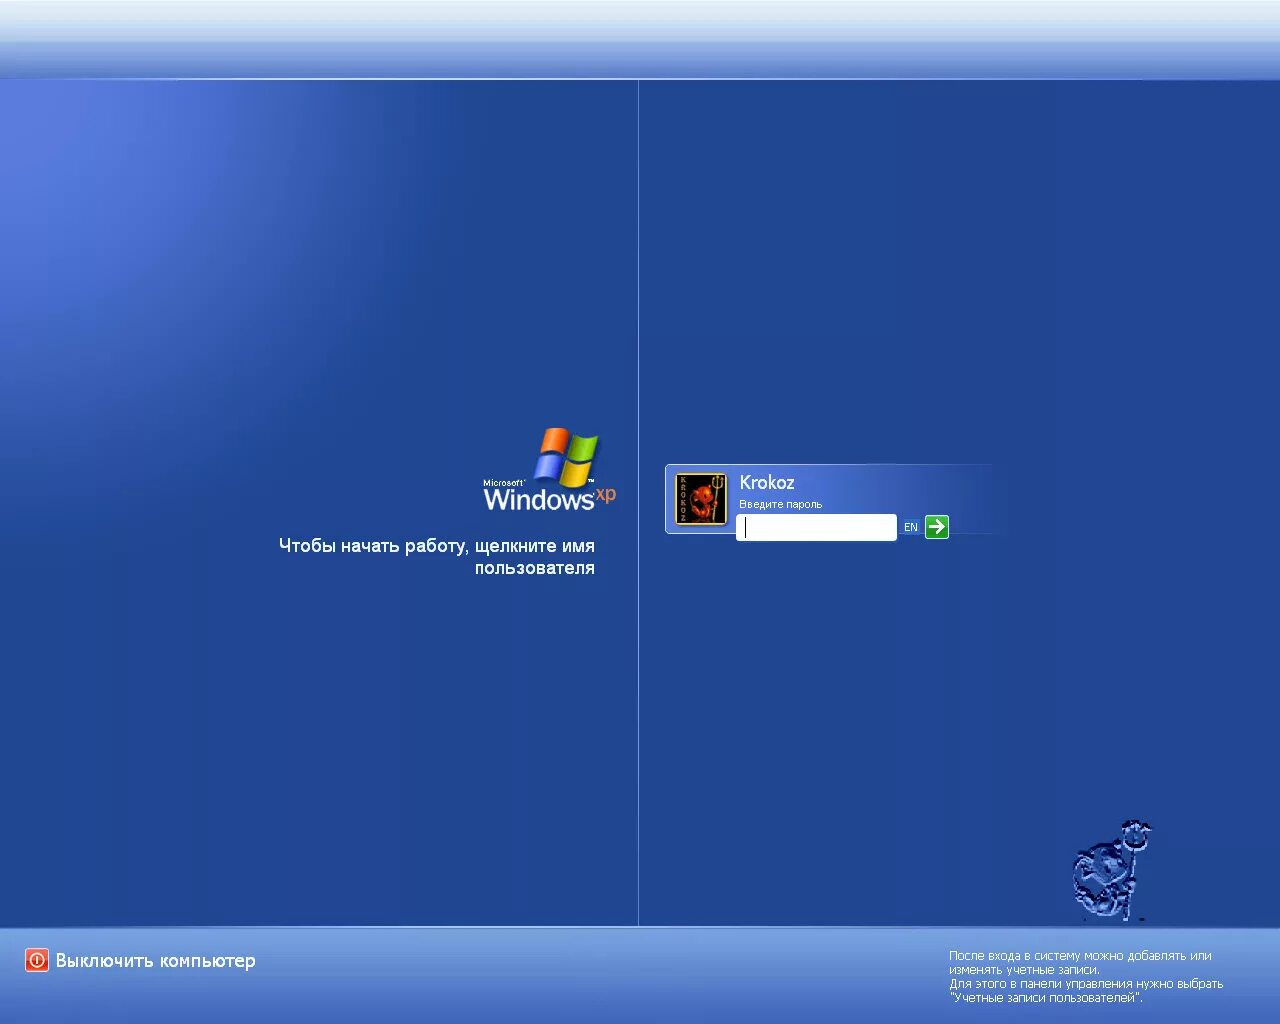Focus the password input field
Image resolution: width=1280 pixels, height=1024 pixels.
pos(816,527)
